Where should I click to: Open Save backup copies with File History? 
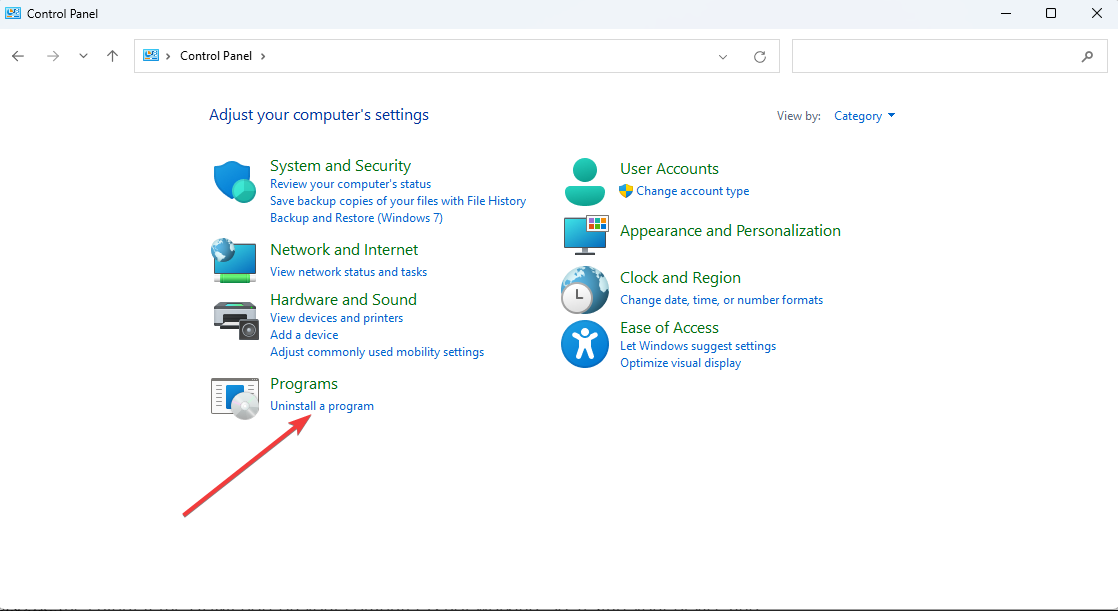click(398, 201)
